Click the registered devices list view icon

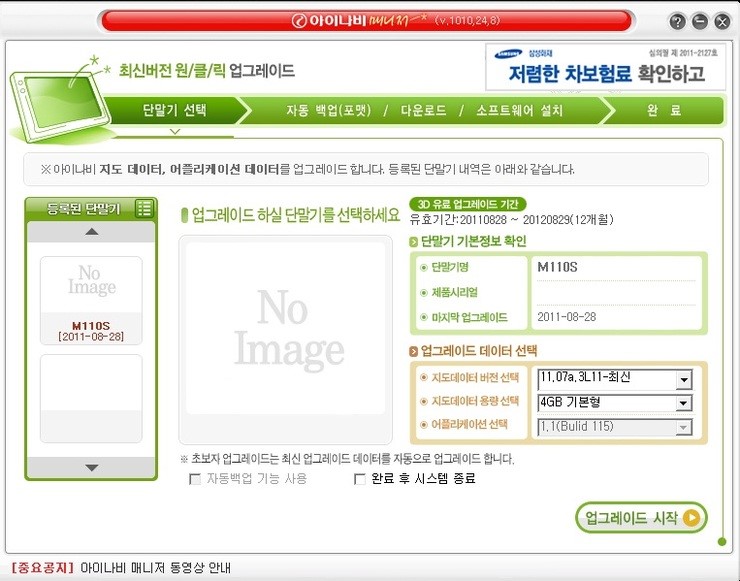[x=144, y=208]
